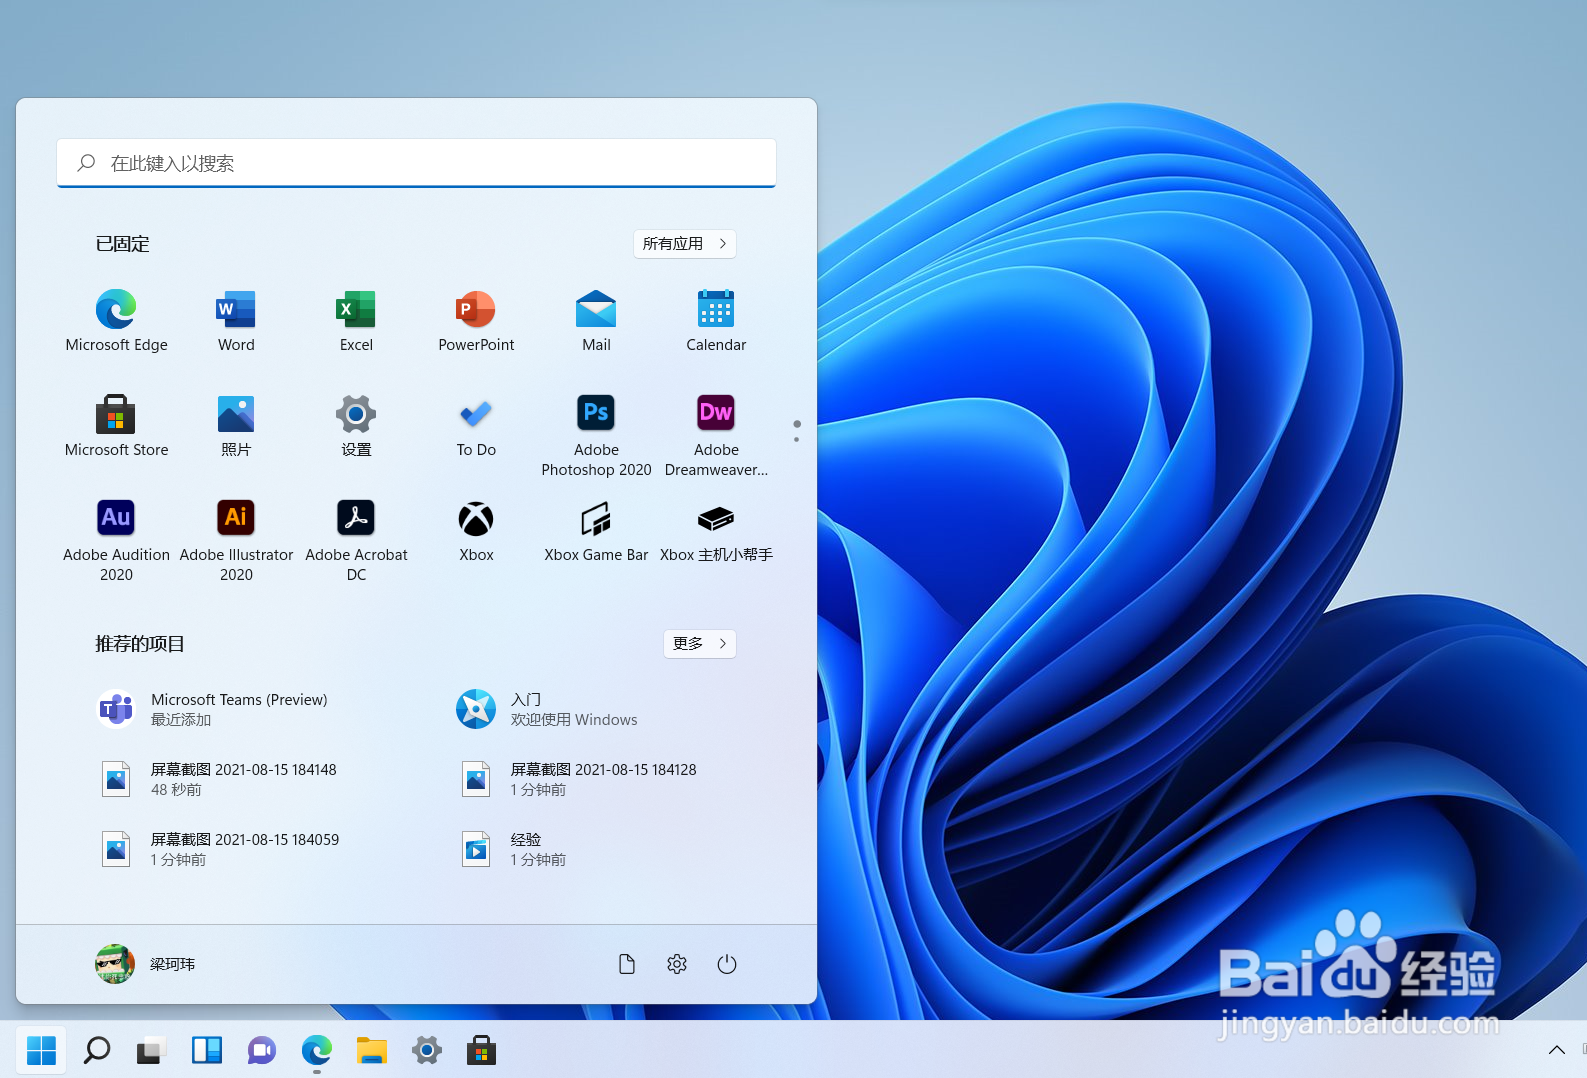
Task: Click user avatar picture
Action: click(115, 964)
